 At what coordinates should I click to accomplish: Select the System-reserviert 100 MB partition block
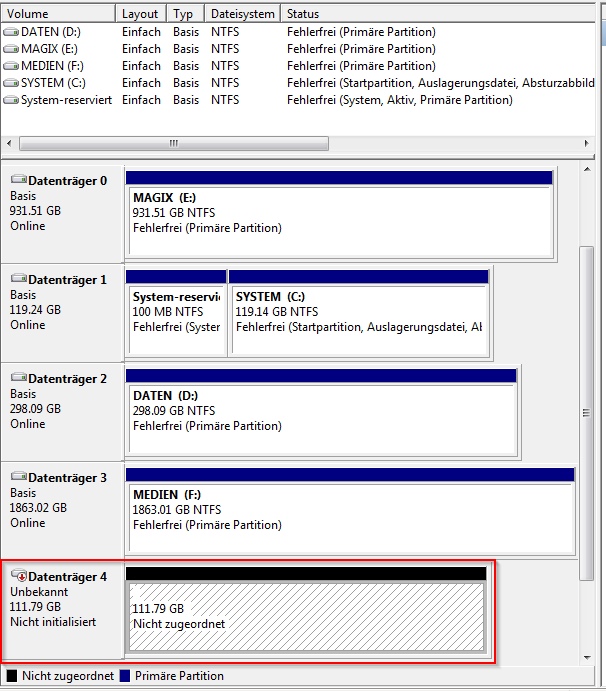176,313
